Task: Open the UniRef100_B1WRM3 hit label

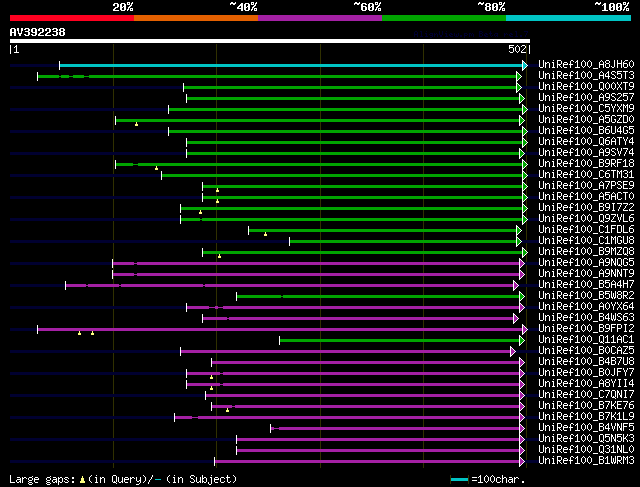Action: [x=586, y=461]
